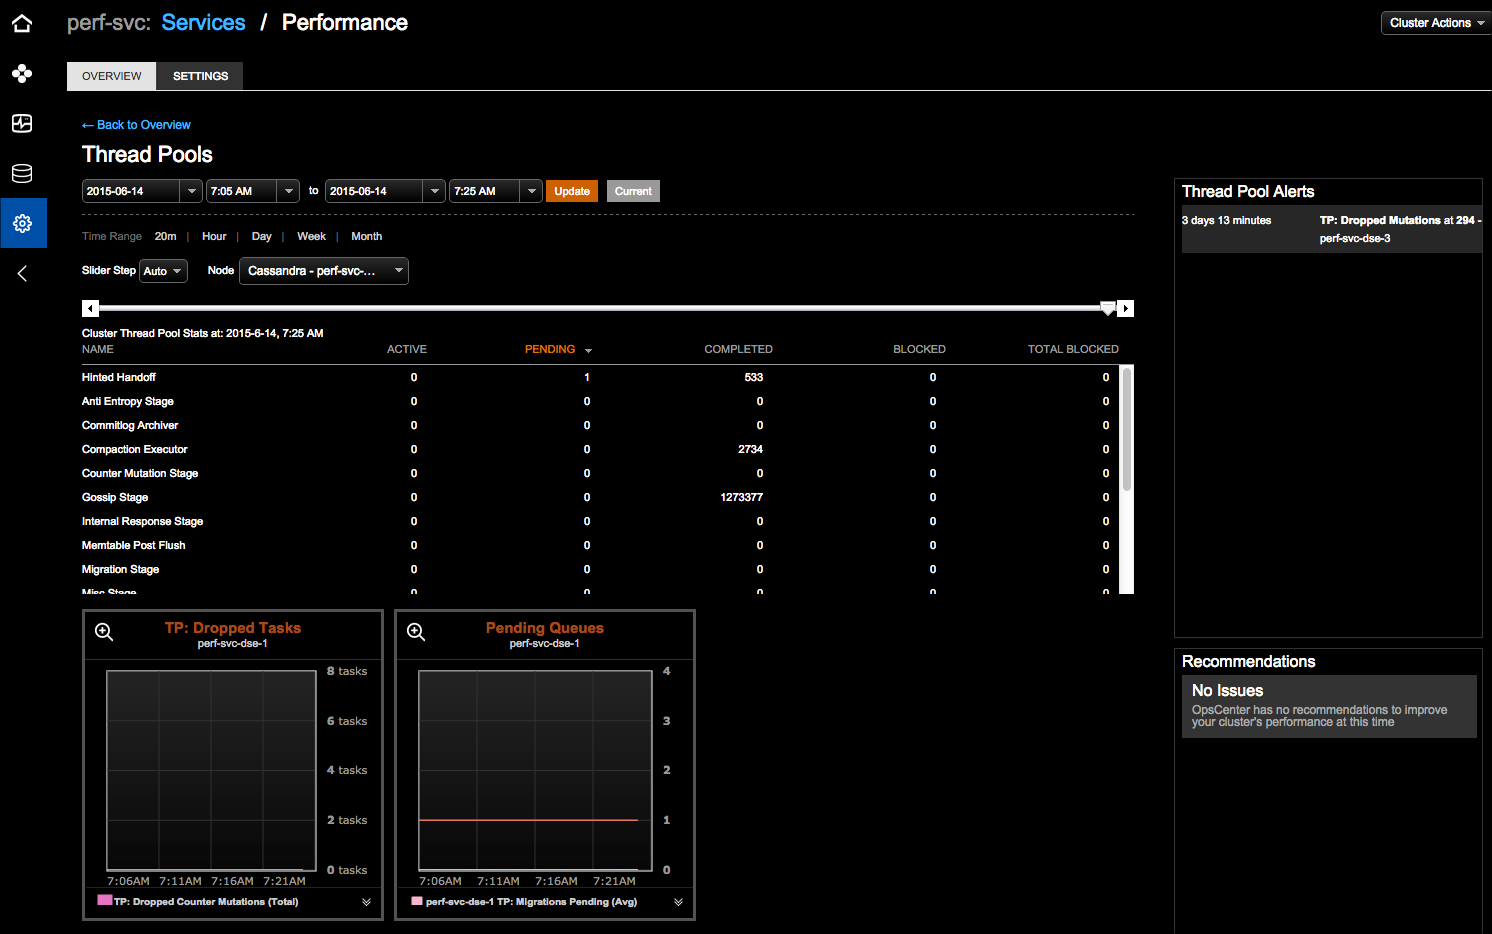This screenshot has height=934, width=1492.
Task: Zoom into the TP: Dropped Tasks chart
Action: click(104, 631)
